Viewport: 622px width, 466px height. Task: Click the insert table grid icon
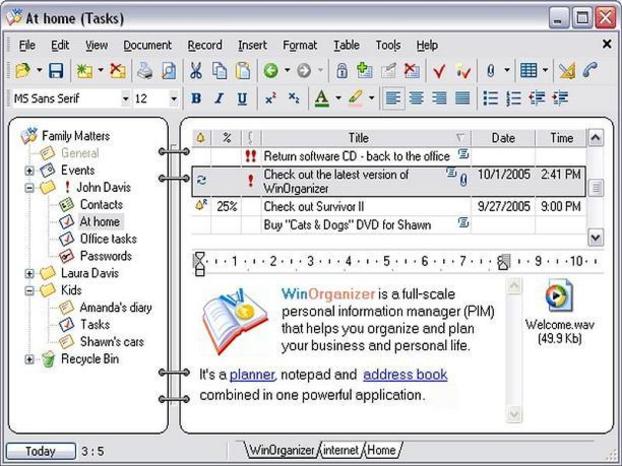point(528,71)
